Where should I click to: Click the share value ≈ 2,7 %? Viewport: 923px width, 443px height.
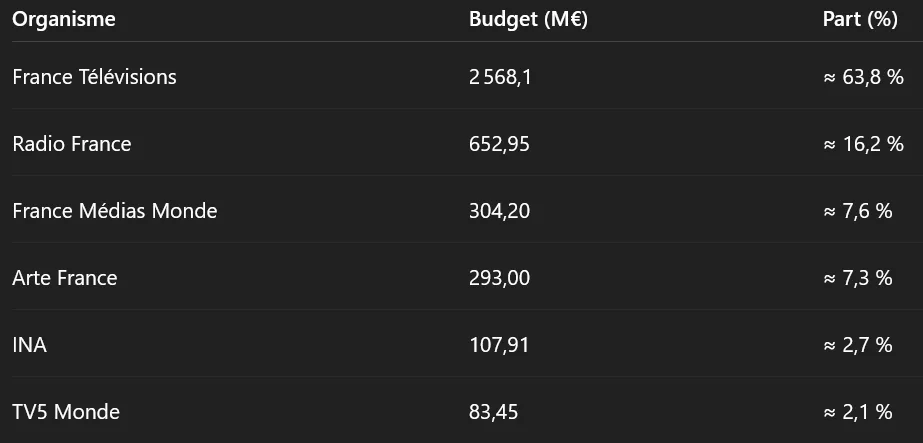tap(858, 345)
